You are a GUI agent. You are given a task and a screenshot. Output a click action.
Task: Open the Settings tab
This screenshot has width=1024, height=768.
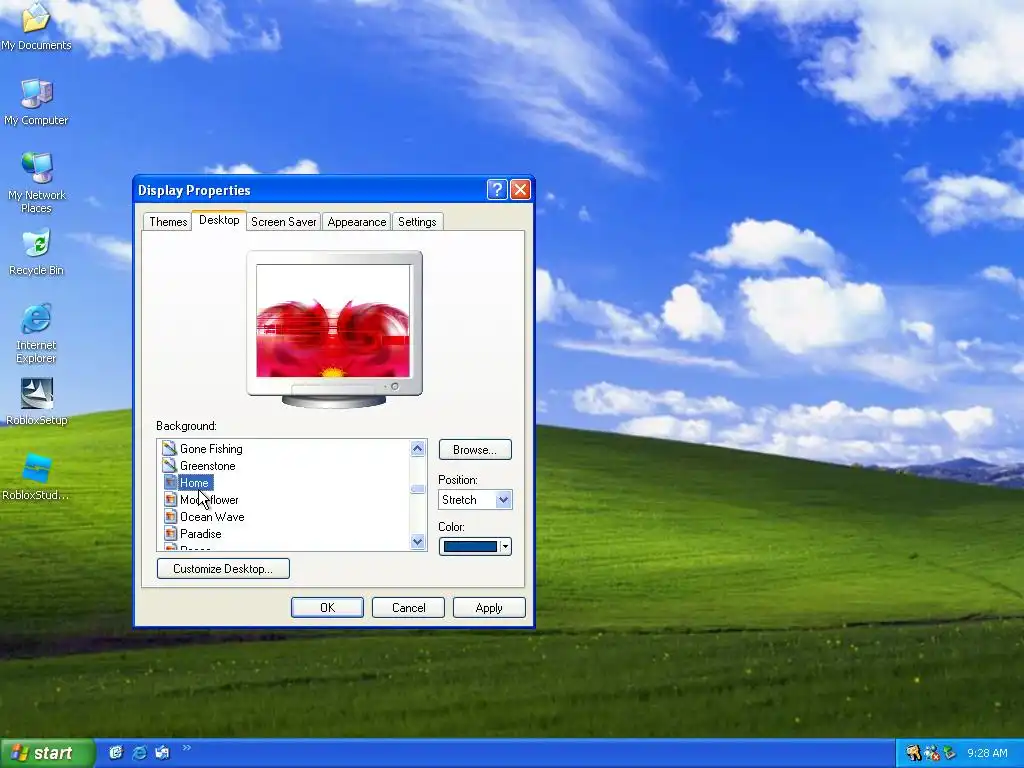pos(417,221)
